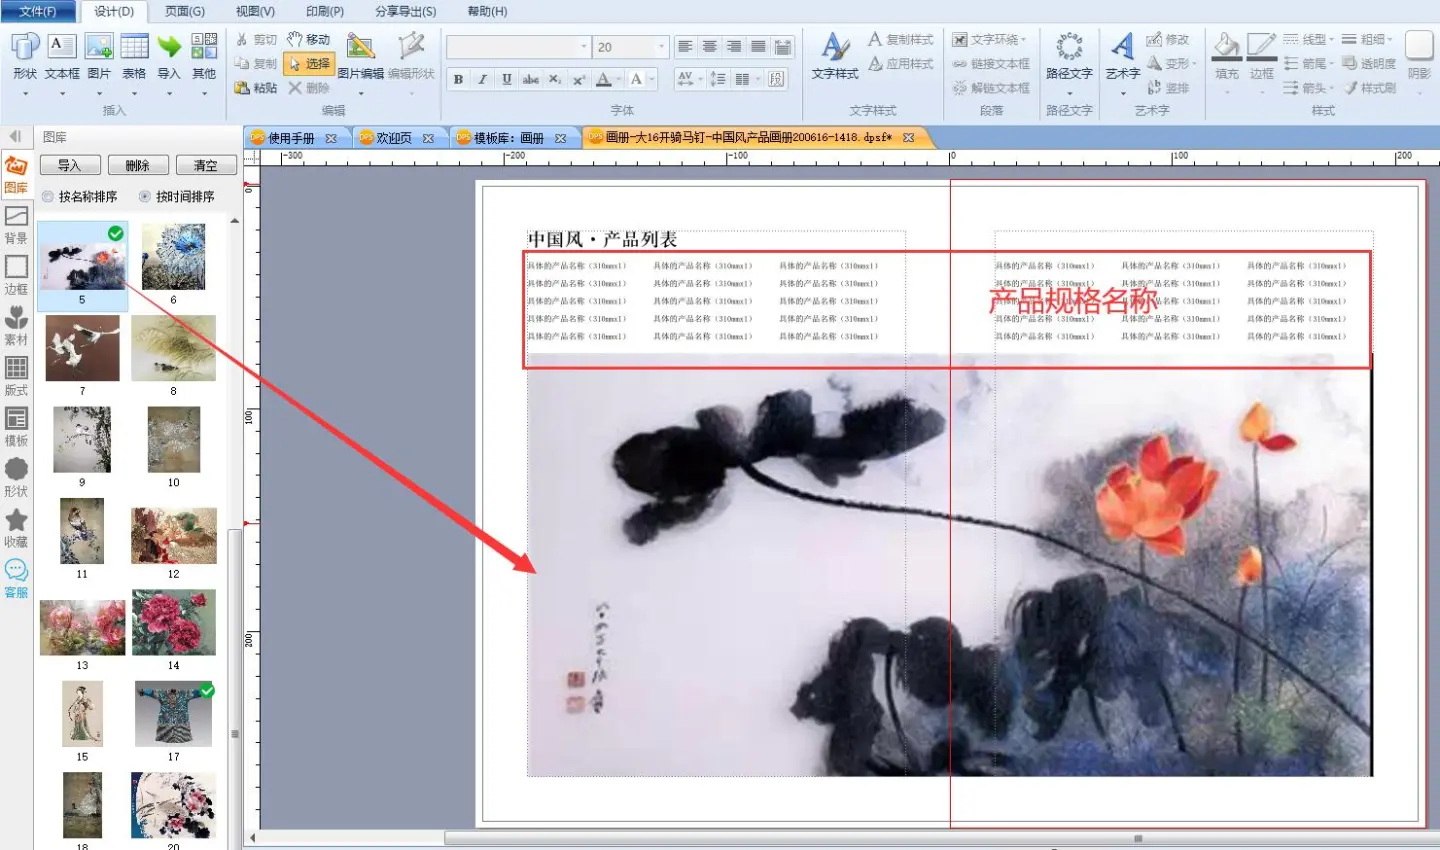Image resolution: width=1440 pixels, height=850 pixels.
Task: Click the 填充 fill bucket icon
Action: click(x=1227, y=47)
